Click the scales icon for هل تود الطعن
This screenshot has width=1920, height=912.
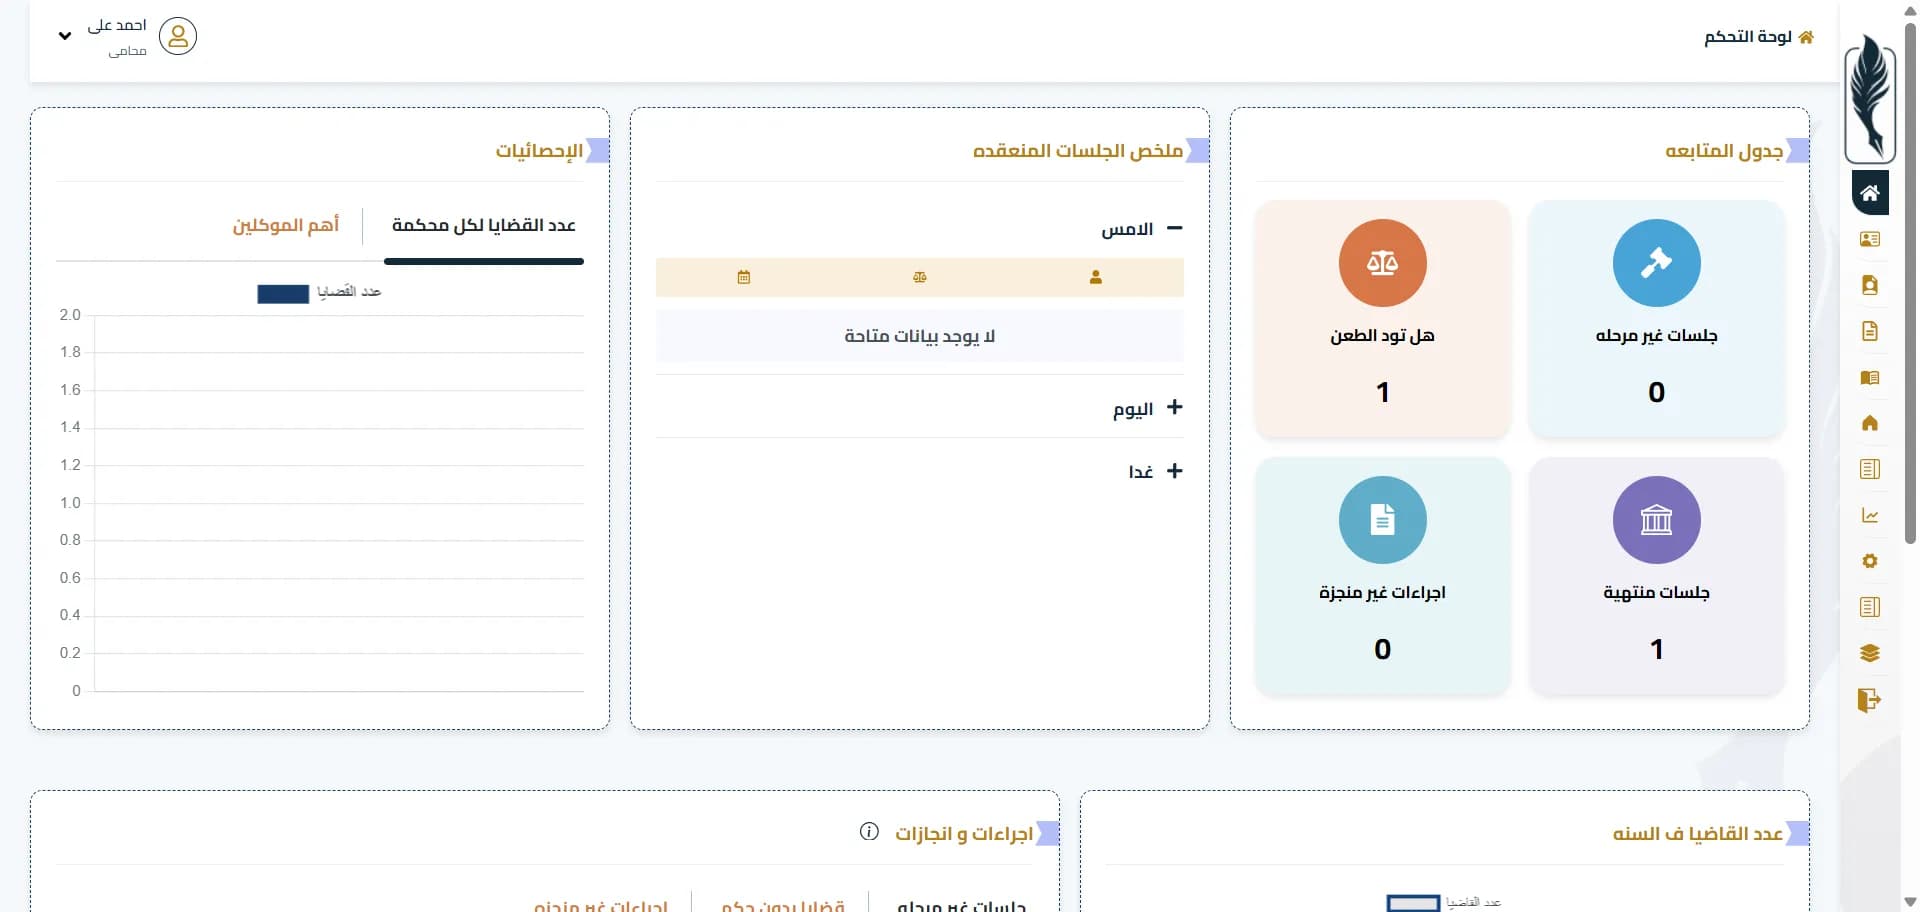tap(1382, 263)
